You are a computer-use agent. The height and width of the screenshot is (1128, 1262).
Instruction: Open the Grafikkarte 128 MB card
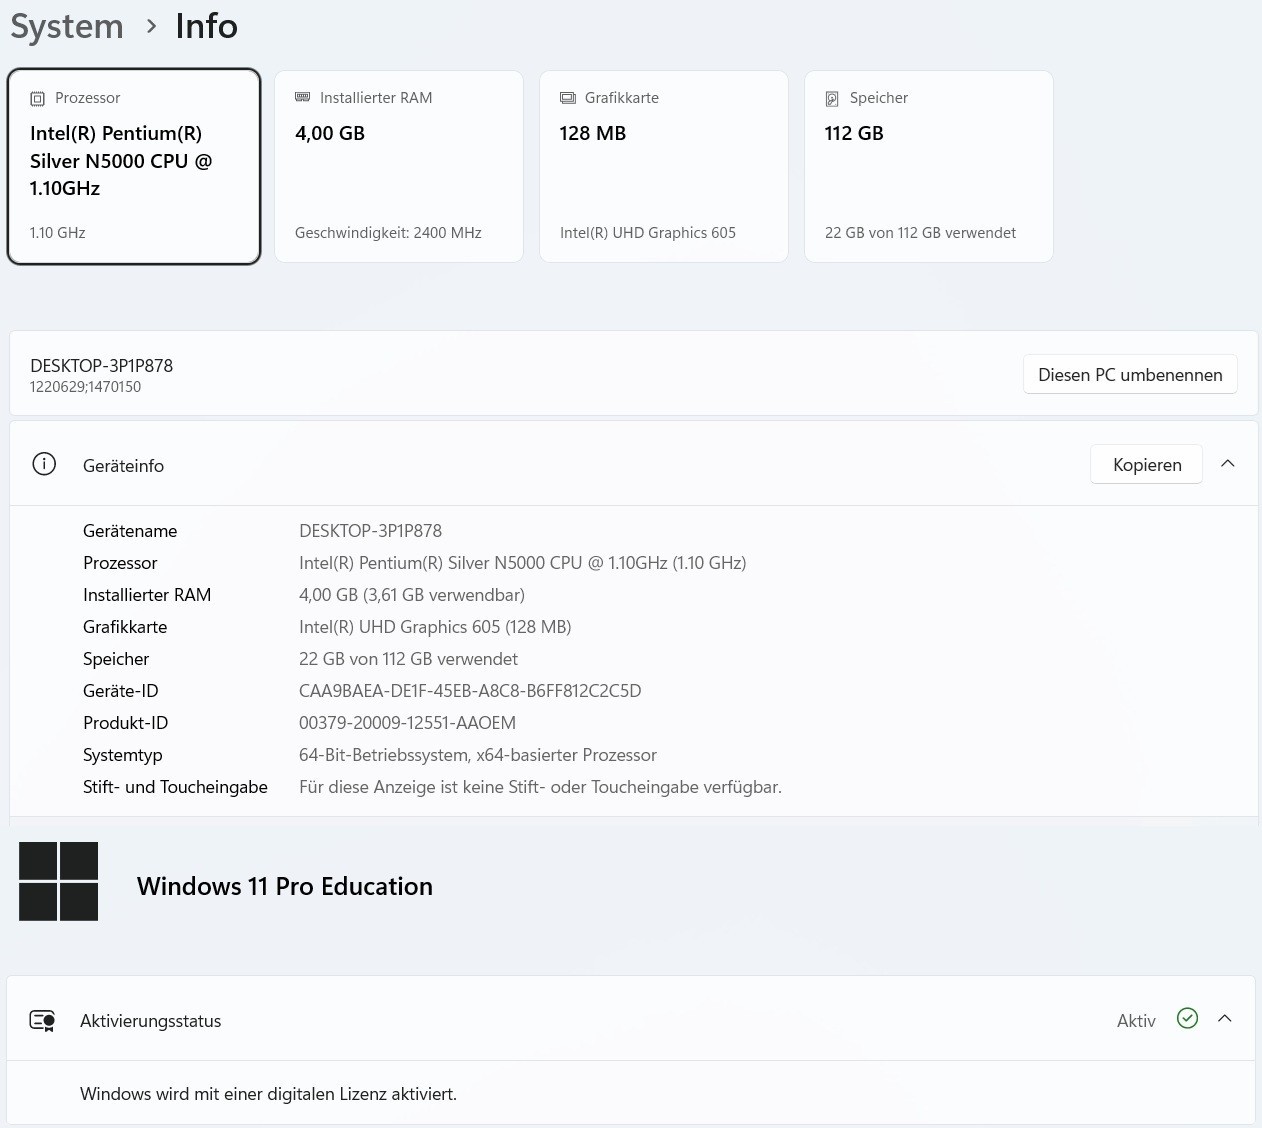click(664, 167)
